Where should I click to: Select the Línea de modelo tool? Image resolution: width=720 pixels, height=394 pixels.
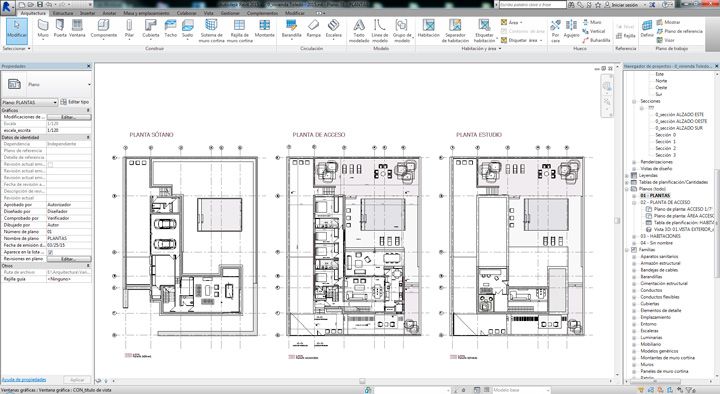pos(380,31)
